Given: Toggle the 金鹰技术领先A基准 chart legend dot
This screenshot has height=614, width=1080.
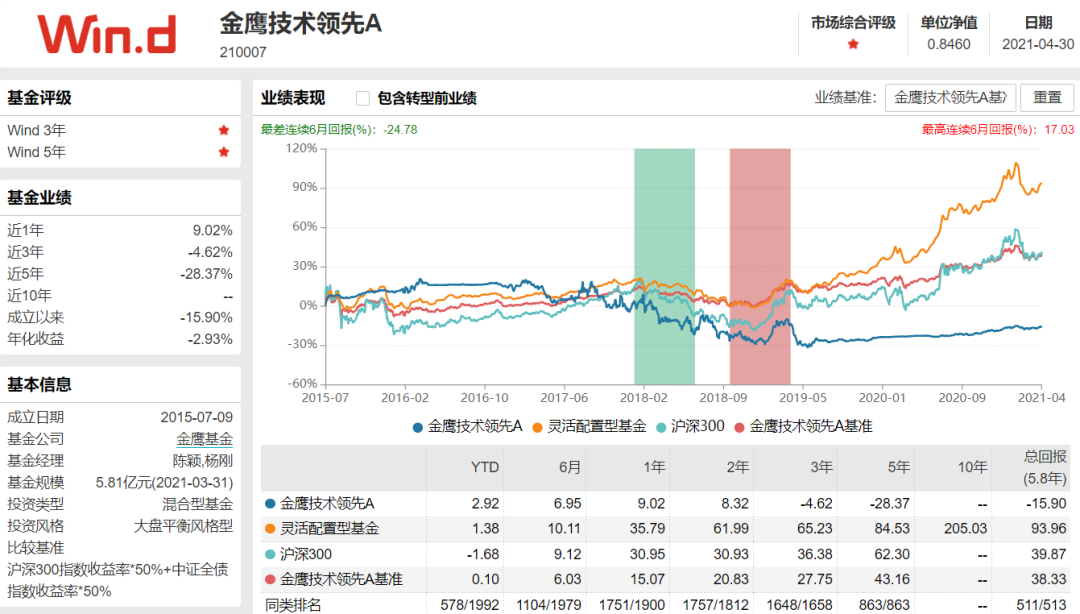Looking at the screenshot, I should pos(739,427).
